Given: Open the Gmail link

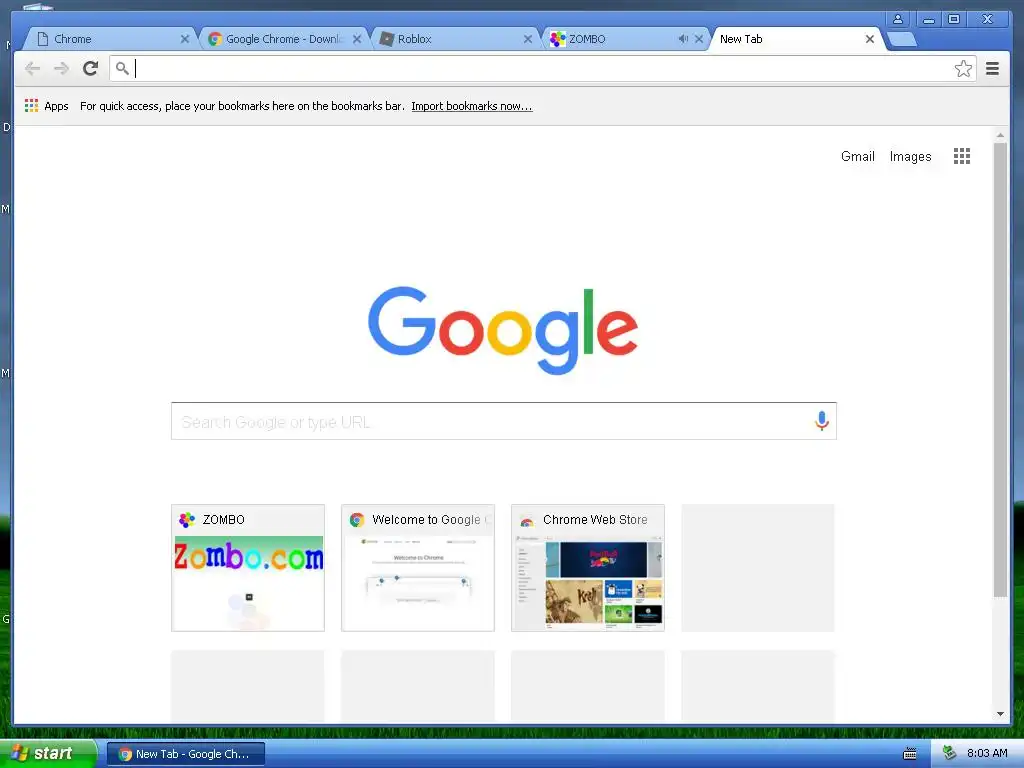Looking at the screenshot, I should 857,156.
